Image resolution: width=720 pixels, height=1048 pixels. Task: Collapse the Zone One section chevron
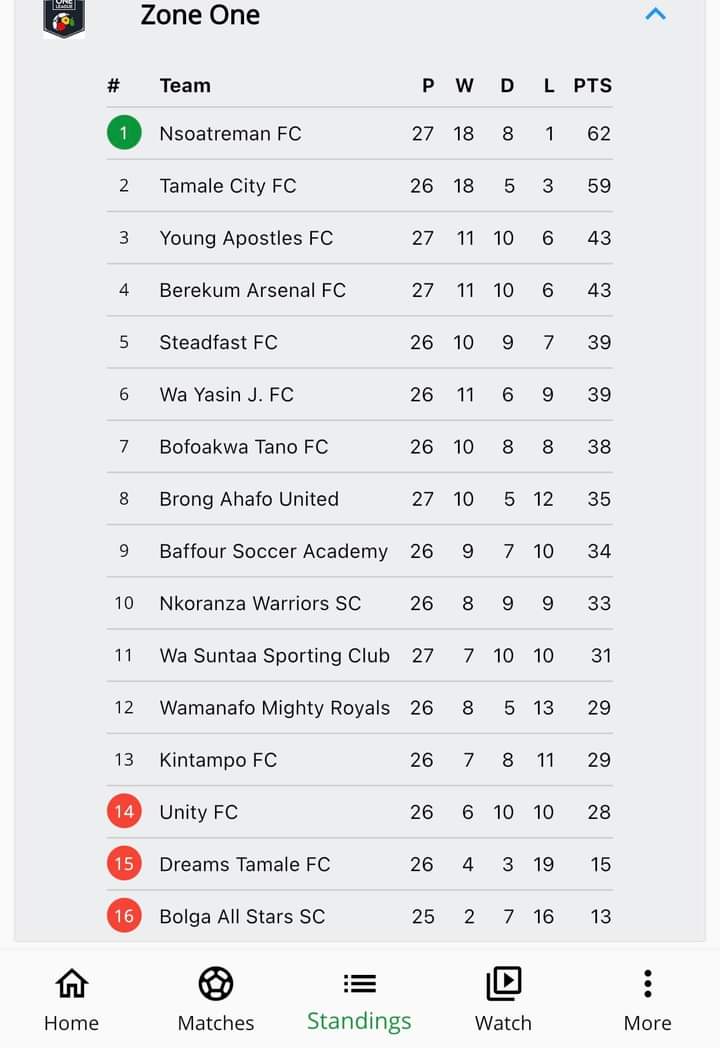pos(655,13)
